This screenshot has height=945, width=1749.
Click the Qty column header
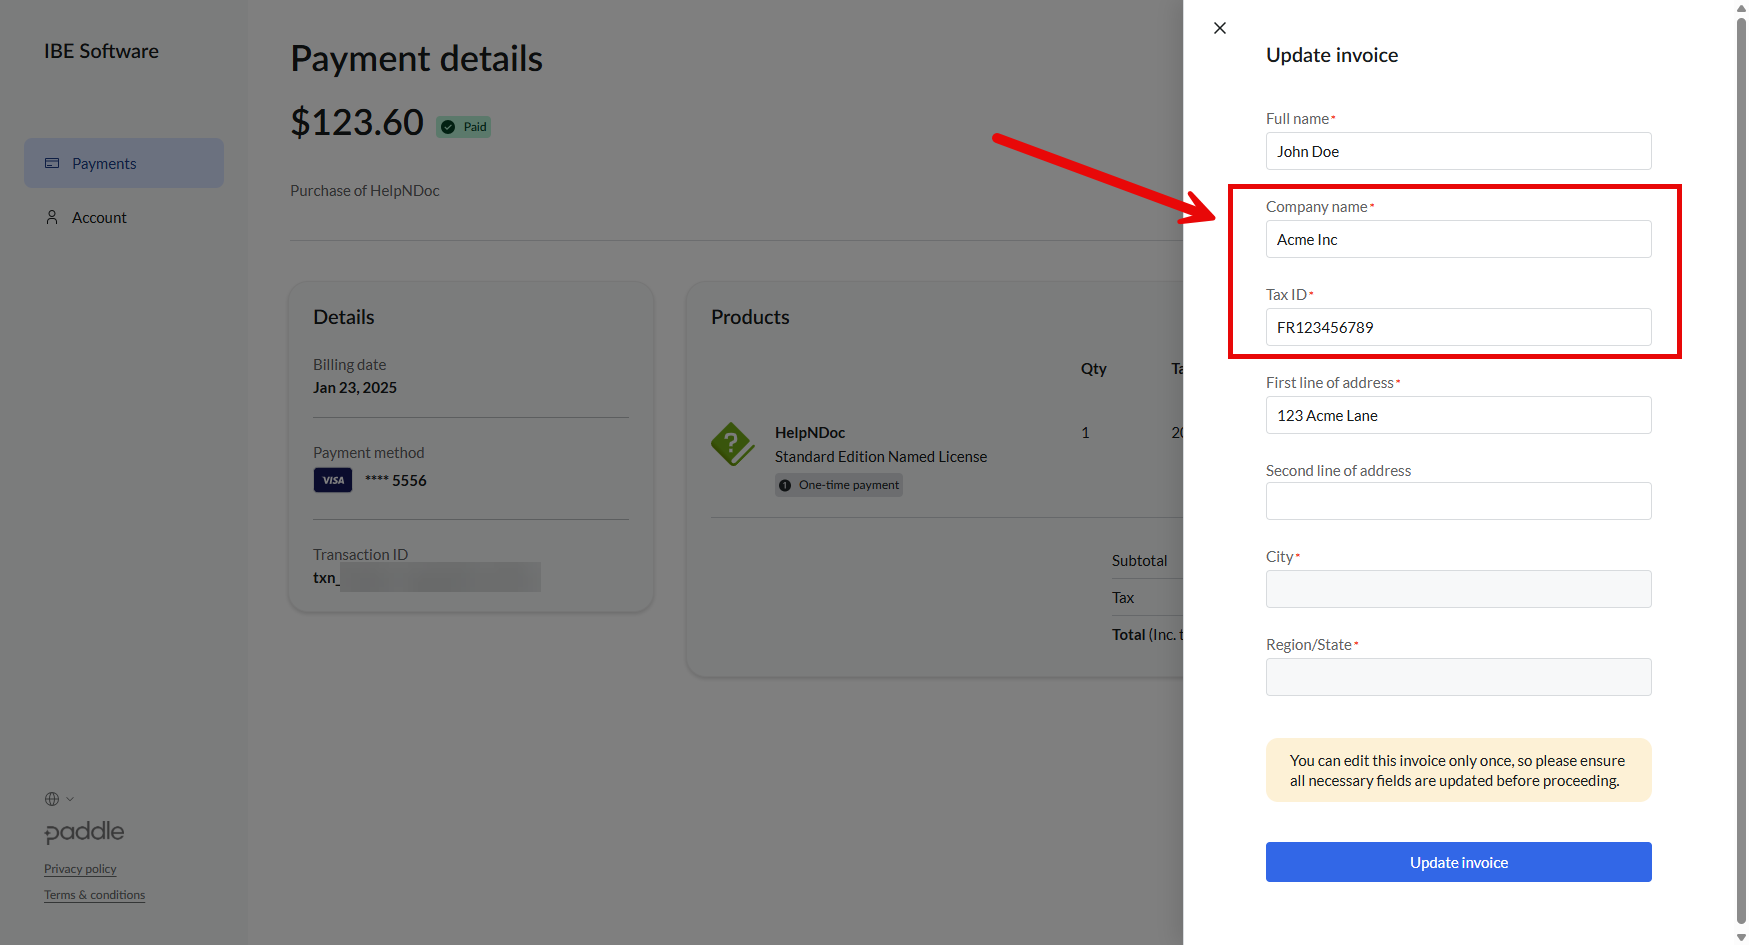[1093, 368]
